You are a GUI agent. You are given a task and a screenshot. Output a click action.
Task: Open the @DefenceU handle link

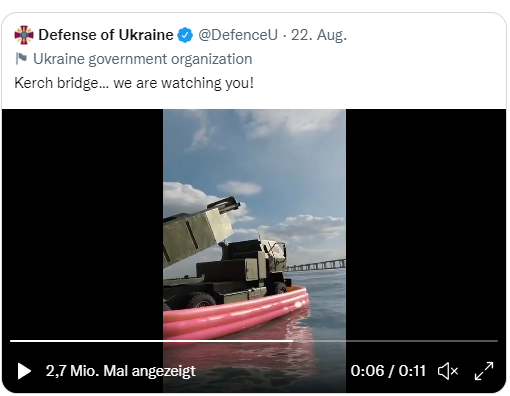point(238,35)
